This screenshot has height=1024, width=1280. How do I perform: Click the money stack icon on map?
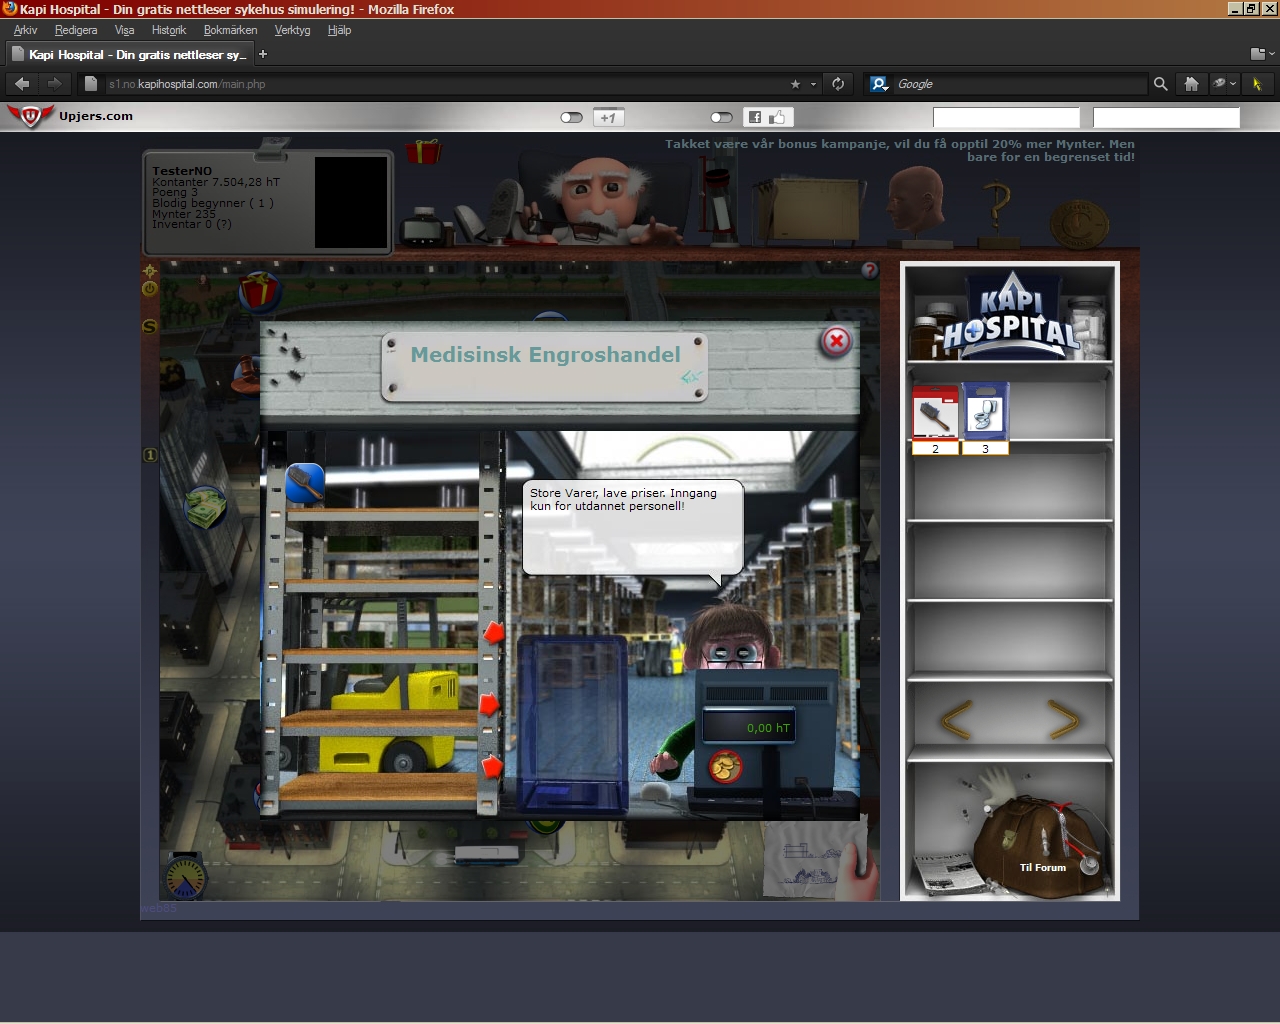[206, 506]
